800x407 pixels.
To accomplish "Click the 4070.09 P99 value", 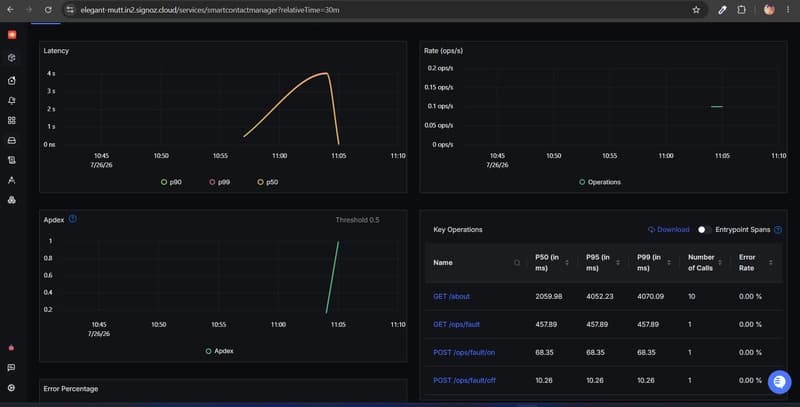I will pos(651,296).
